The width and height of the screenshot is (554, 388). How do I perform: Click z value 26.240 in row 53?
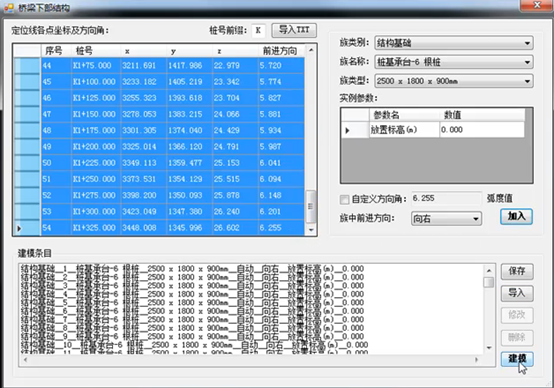pos(235,212)
